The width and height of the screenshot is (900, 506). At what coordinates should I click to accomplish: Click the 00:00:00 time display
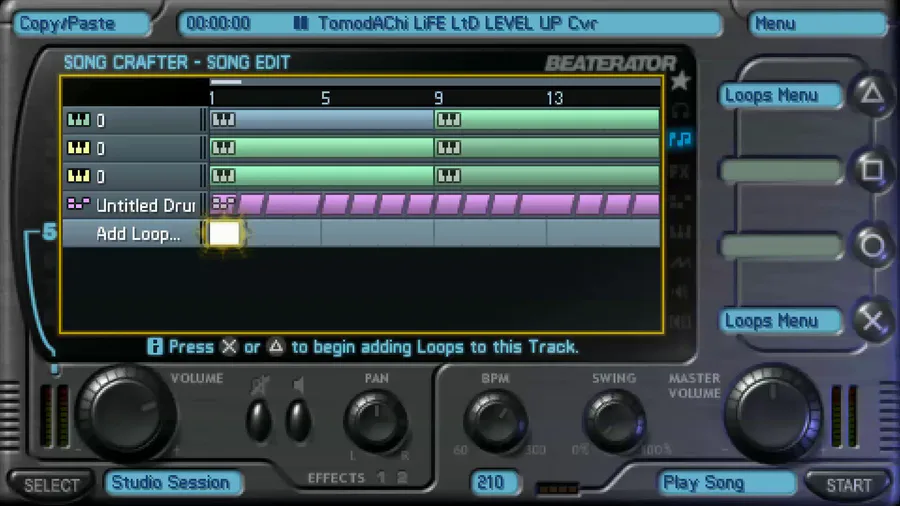[218, 24]
